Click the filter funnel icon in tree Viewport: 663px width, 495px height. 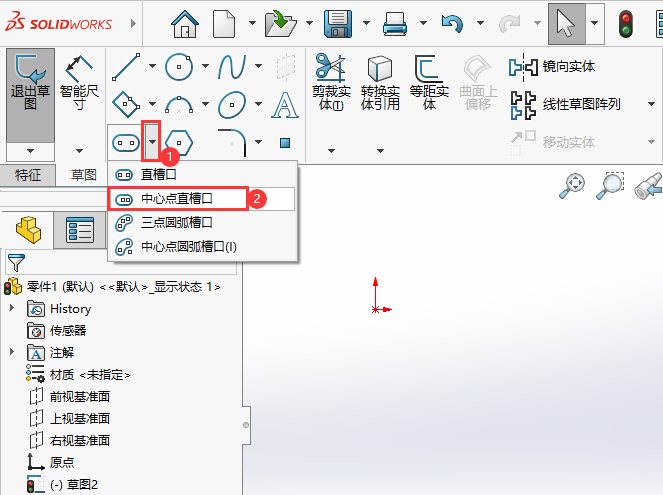coord(16,263)
